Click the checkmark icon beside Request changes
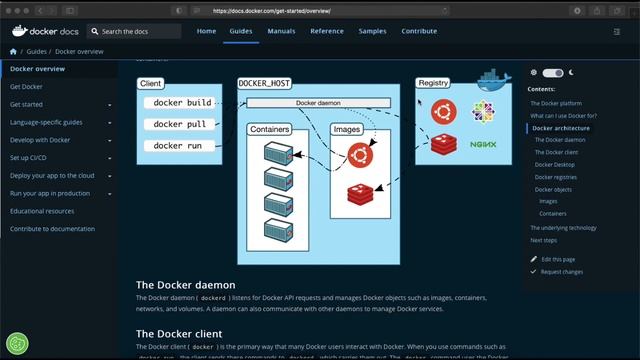 coord(533,271)
